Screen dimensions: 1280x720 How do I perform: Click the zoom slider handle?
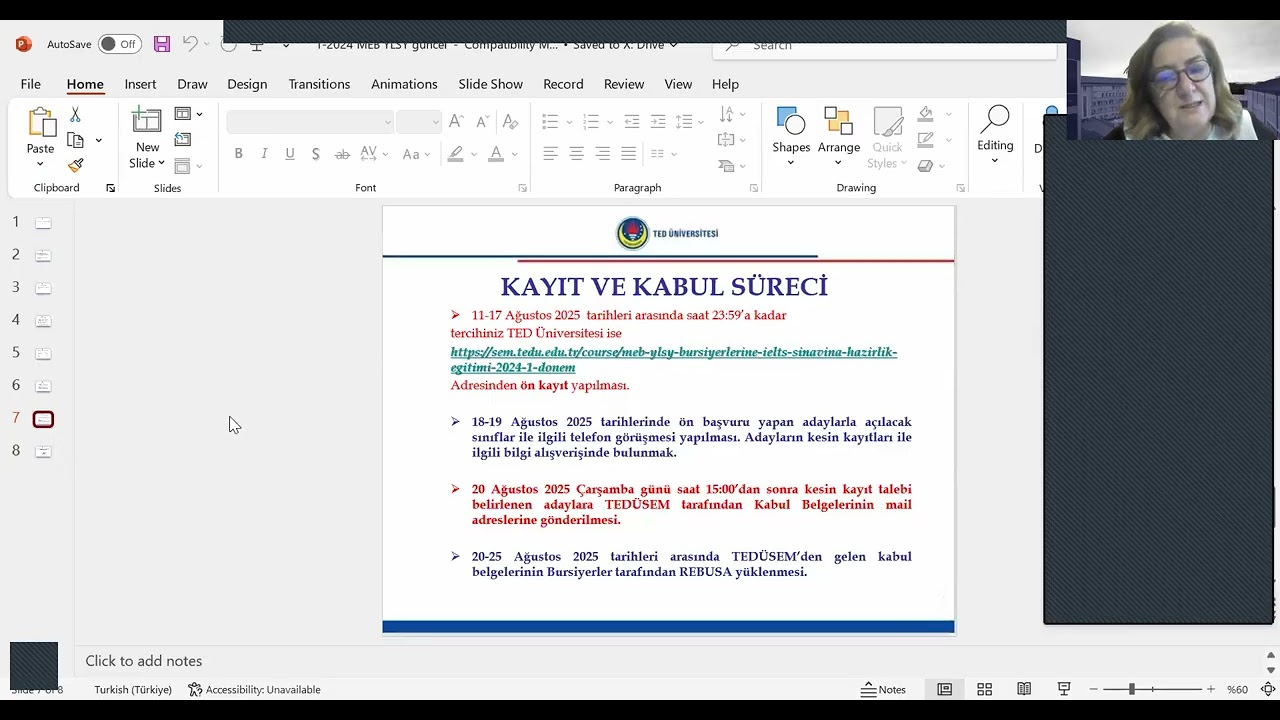point(1132,689)
